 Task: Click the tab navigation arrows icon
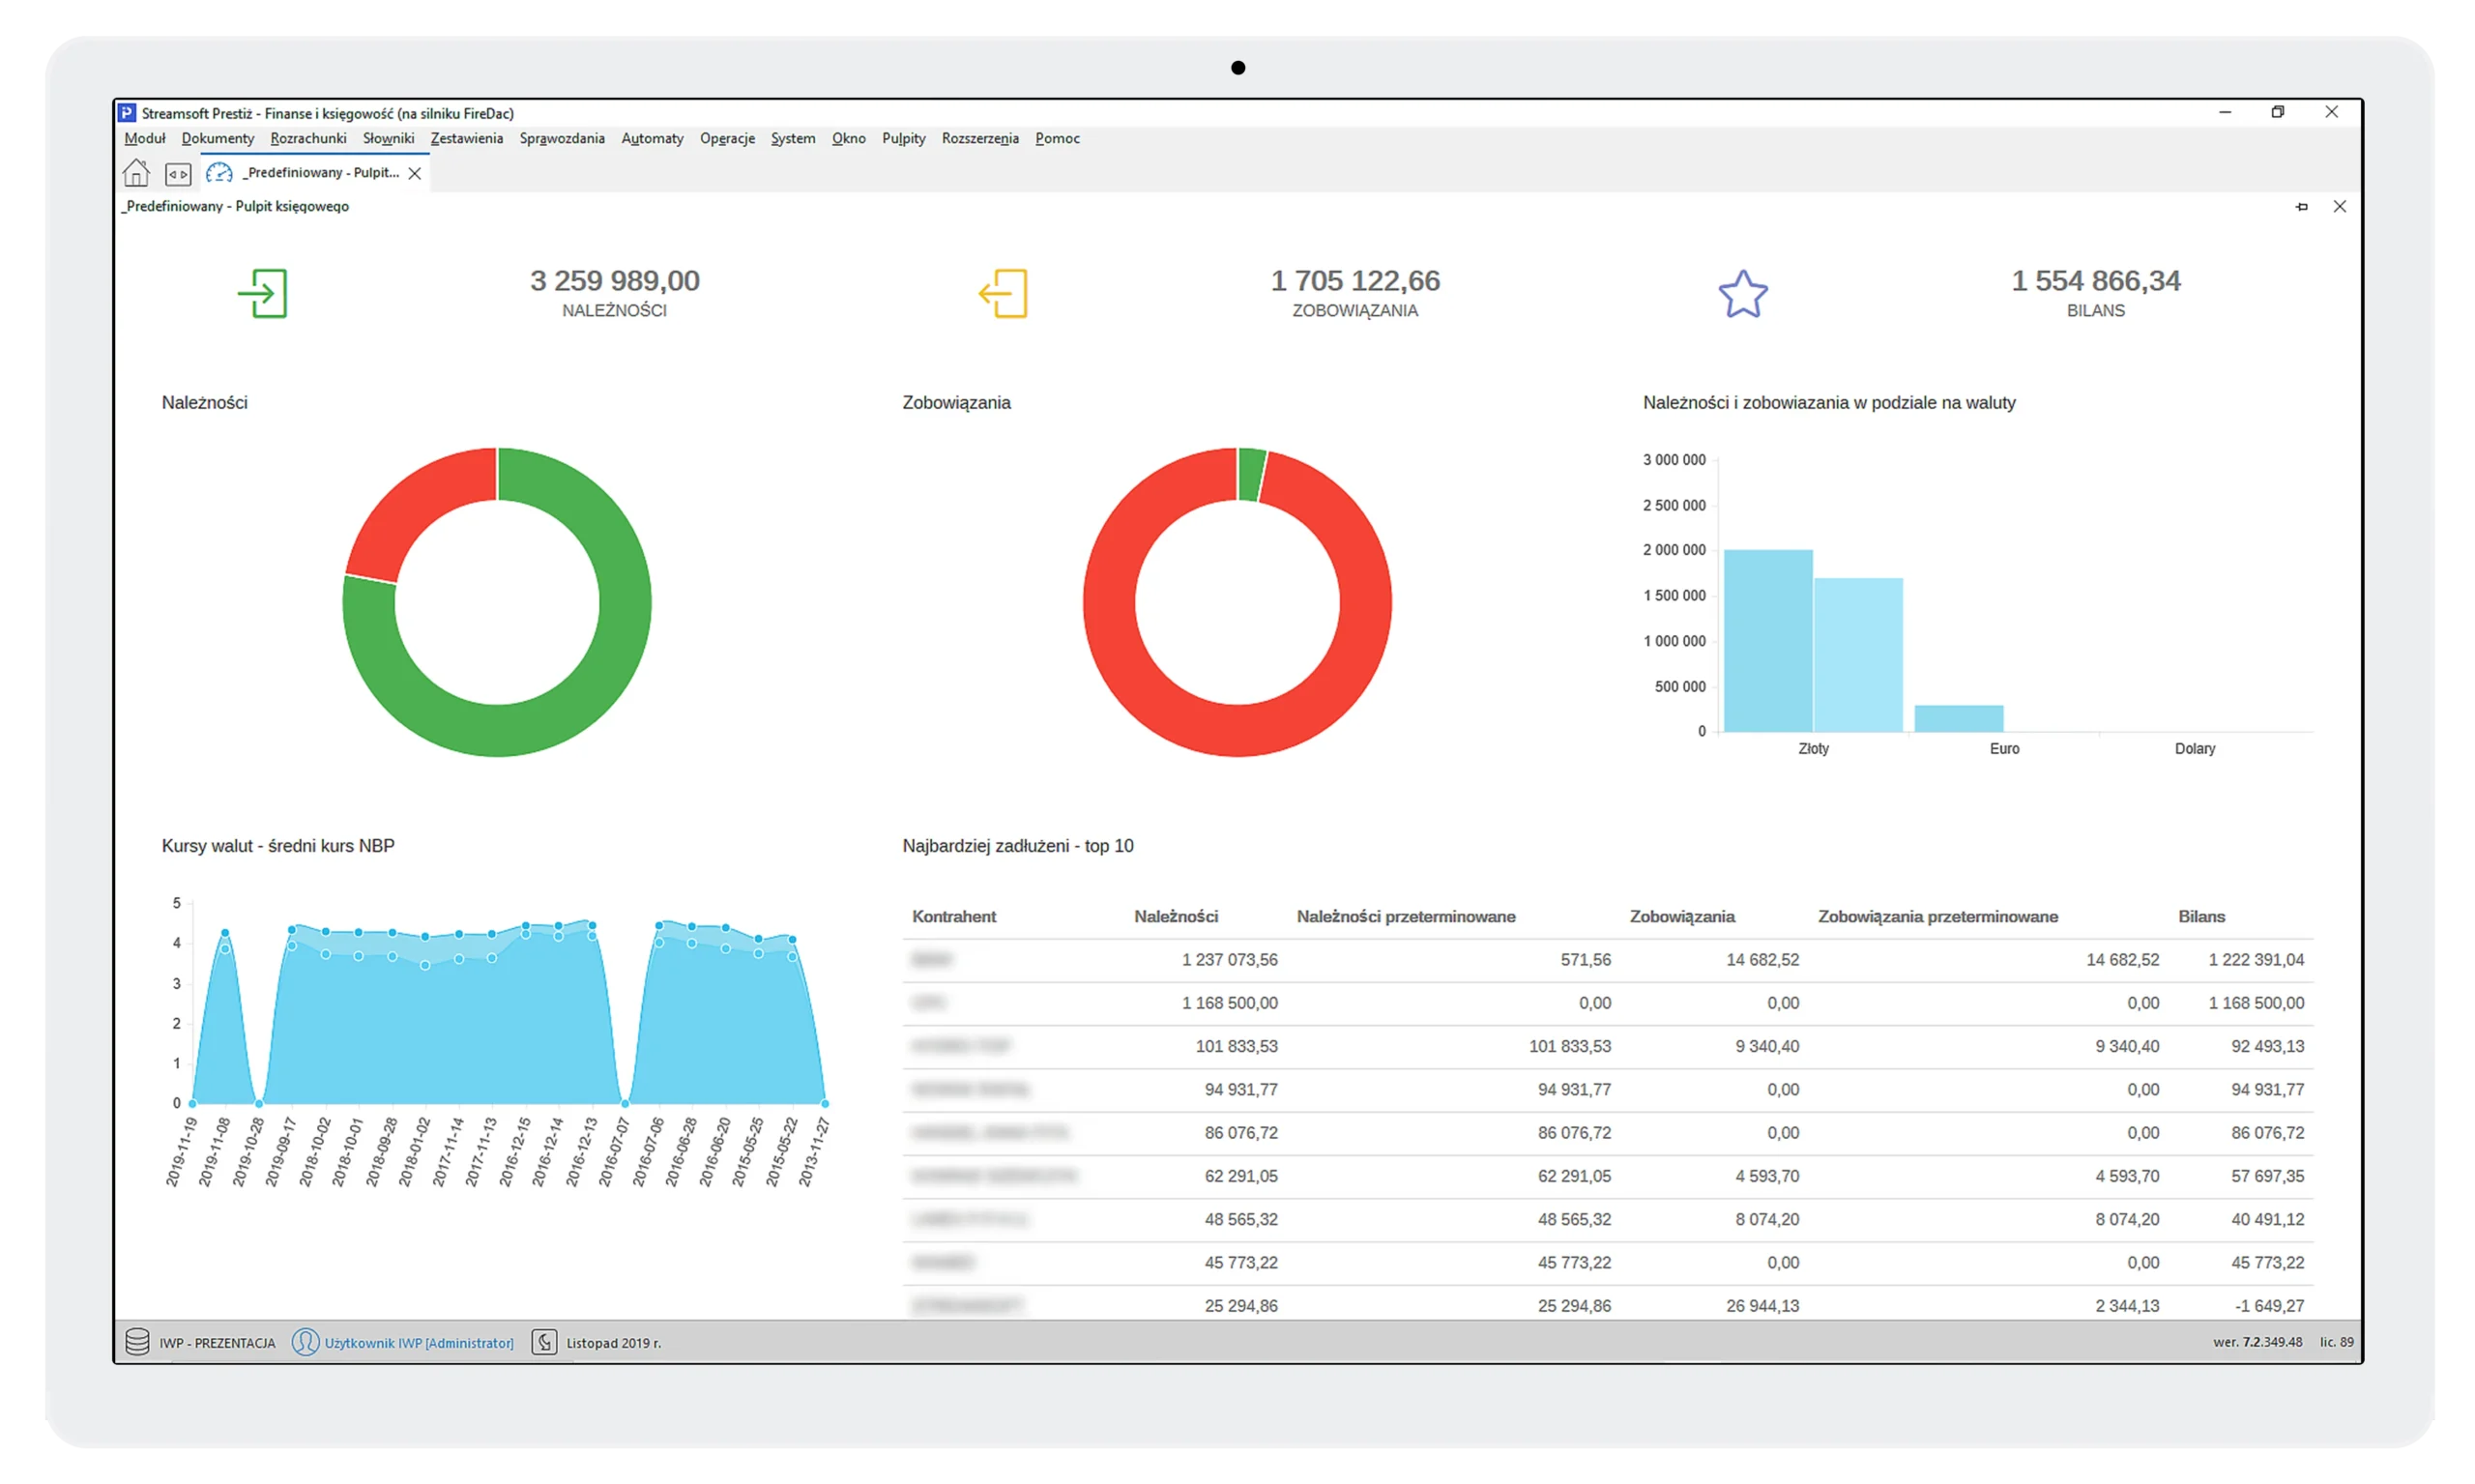click(178, 174)
